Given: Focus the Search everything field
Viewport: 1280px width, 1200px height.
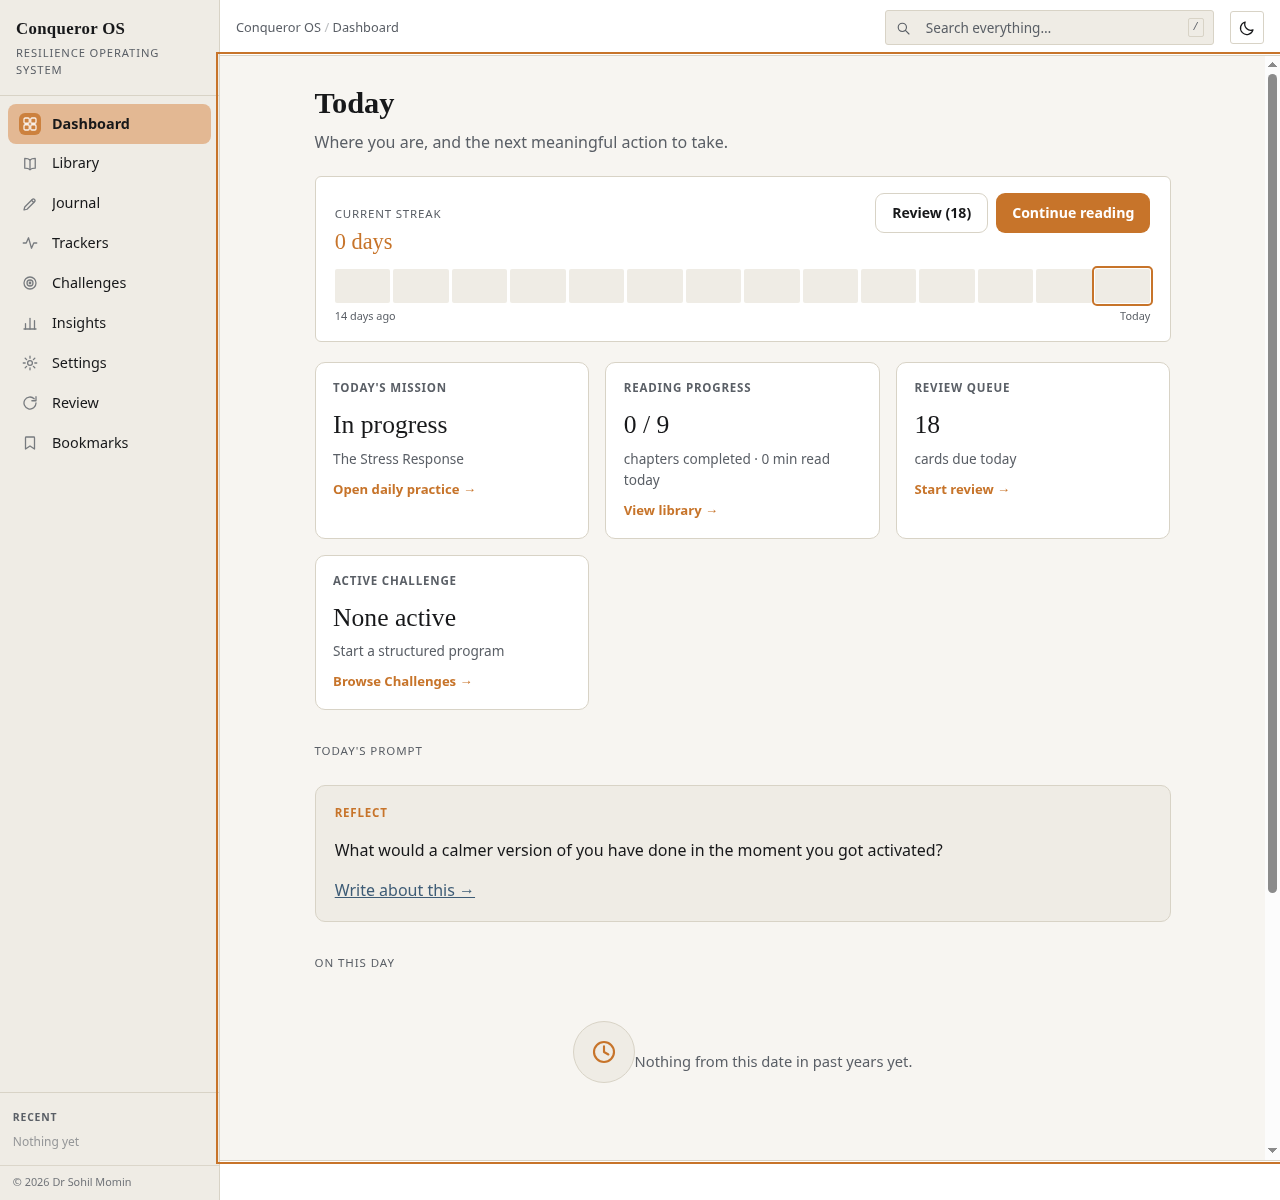Looking at the screenshot, I should click(x=1049, y=28).
